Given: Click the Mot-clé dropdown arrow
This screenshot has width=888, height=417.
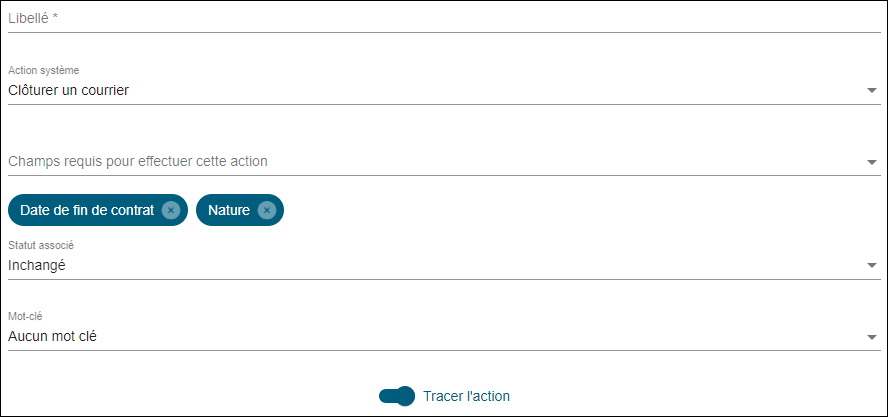Looking at the screenshot, I should pyautogui.click(x=871, y=337).
